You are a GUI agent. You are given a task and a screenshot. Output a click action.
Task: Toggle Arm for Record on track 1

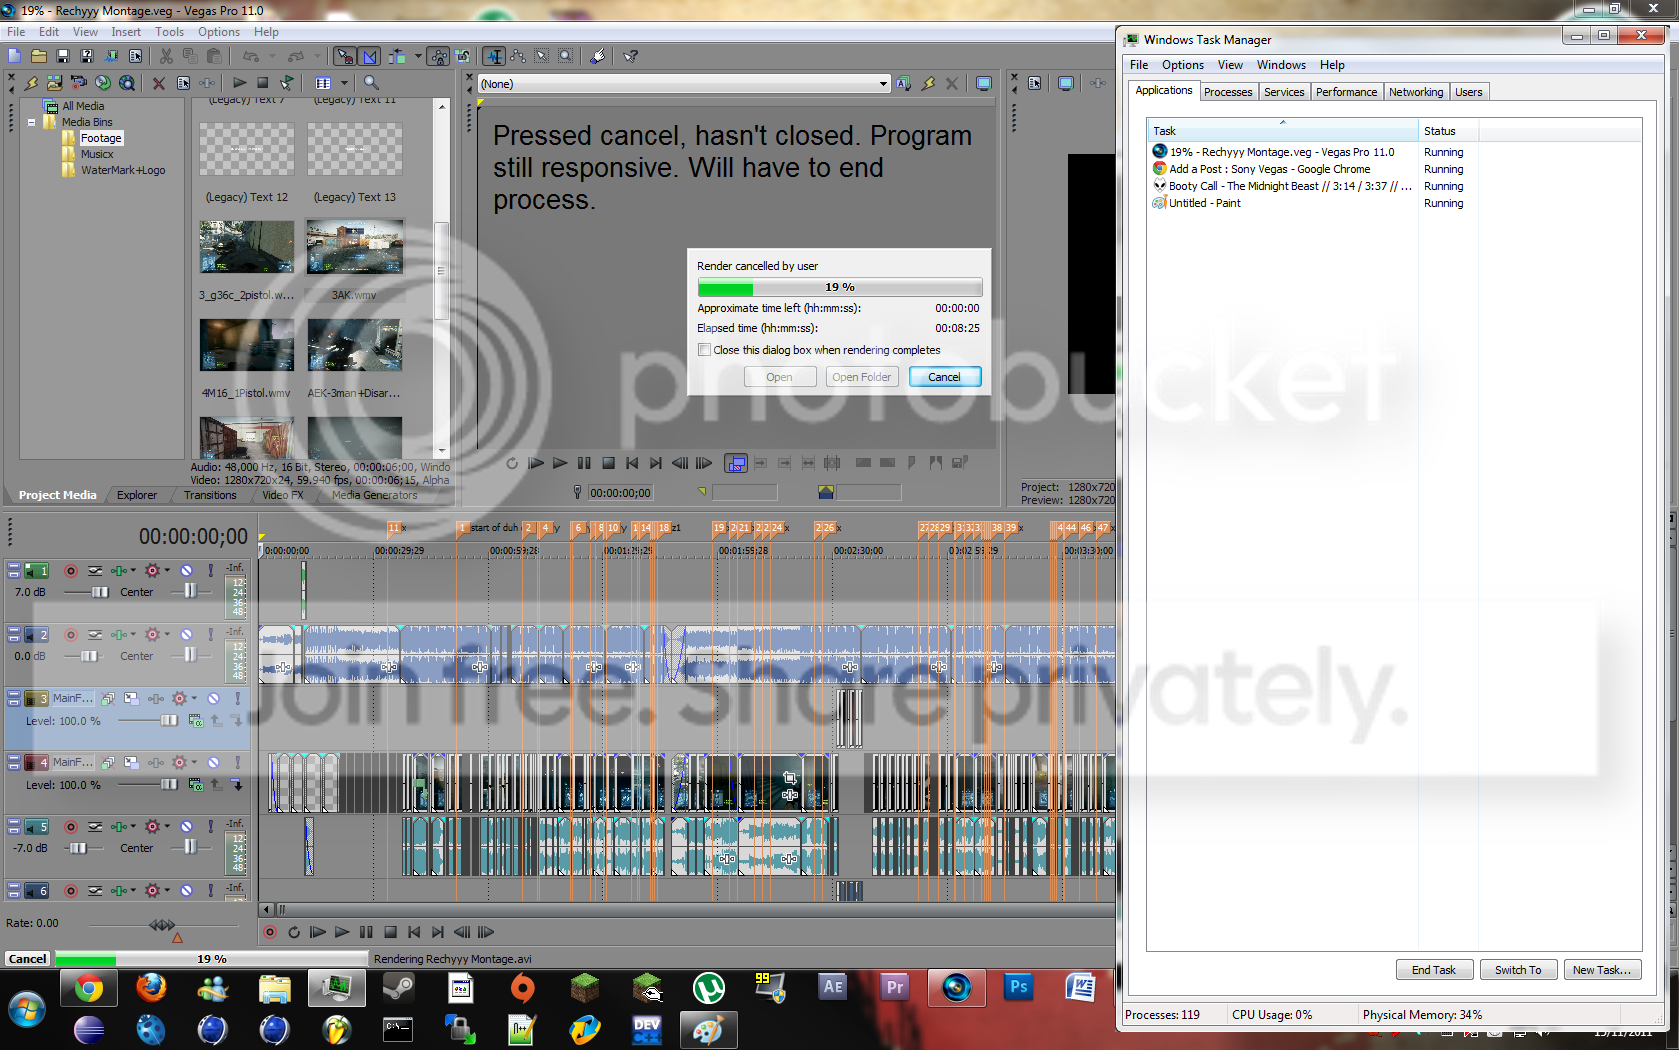(x=71, y=571)
